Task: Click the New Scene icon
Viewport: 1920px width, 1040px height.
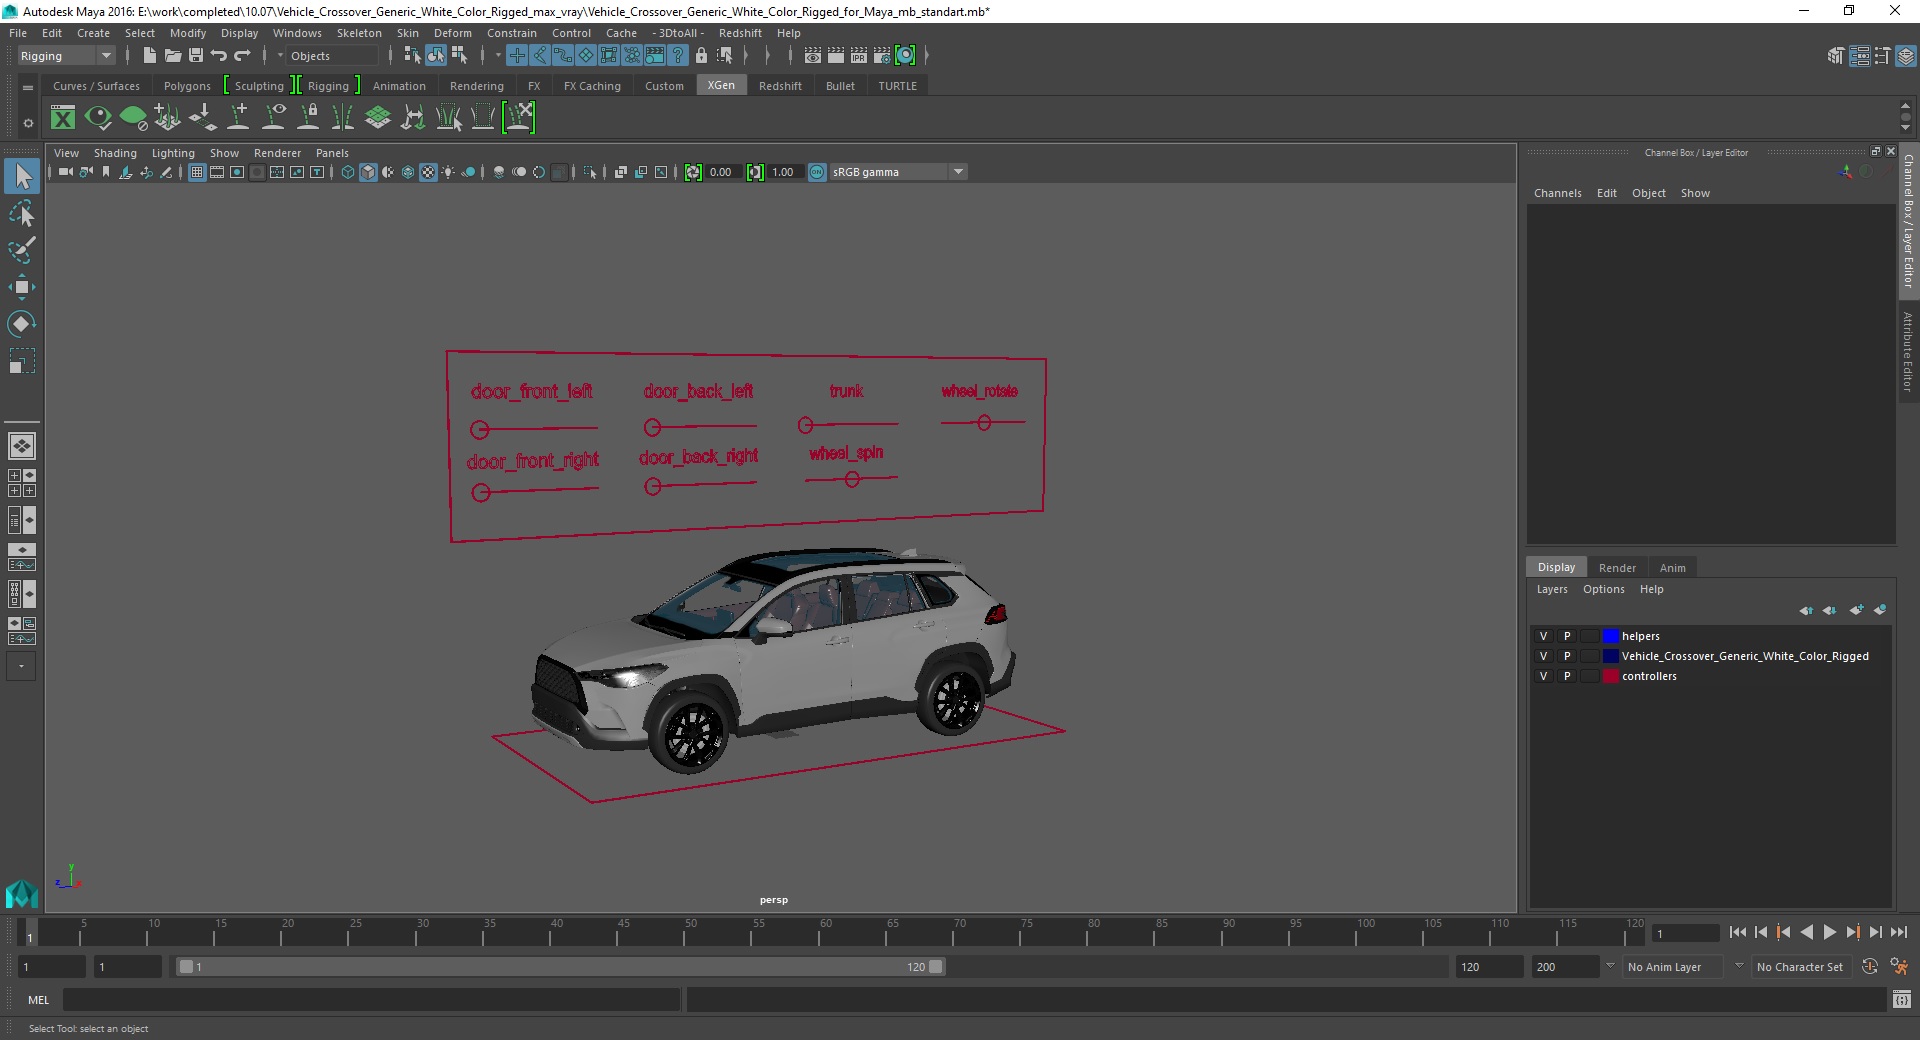Action: pos(149,56)
